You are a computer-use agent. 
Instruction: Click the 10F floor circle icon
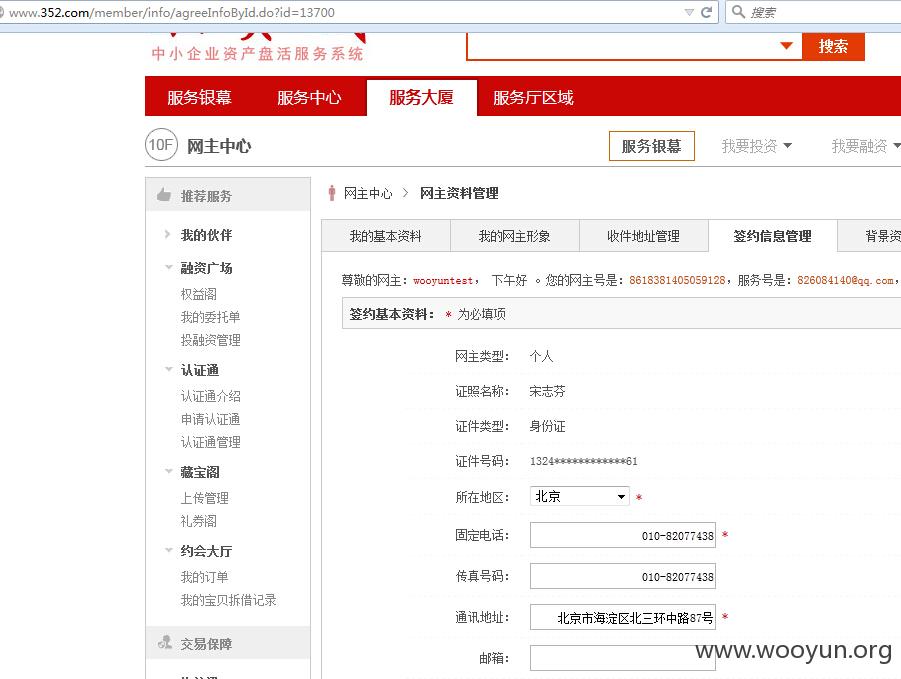pyautogui.click(x=161, y=145)
